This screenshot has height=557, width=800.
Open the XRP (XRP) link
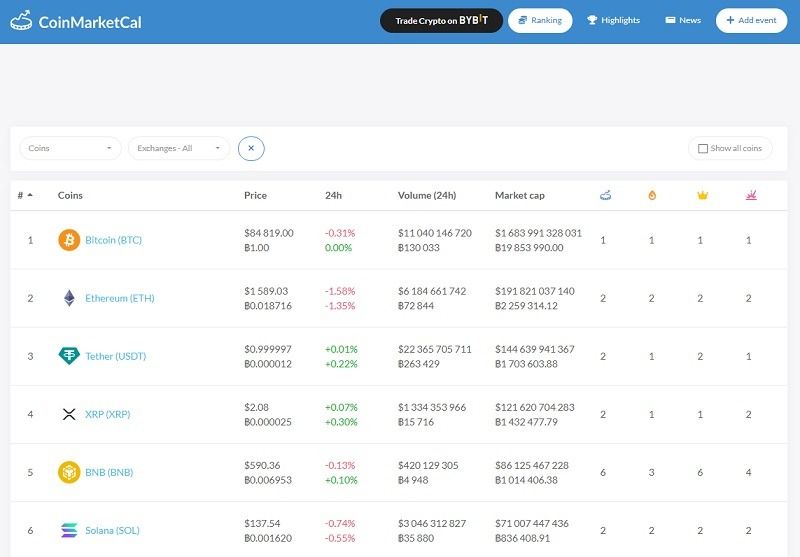coord(108,414)
